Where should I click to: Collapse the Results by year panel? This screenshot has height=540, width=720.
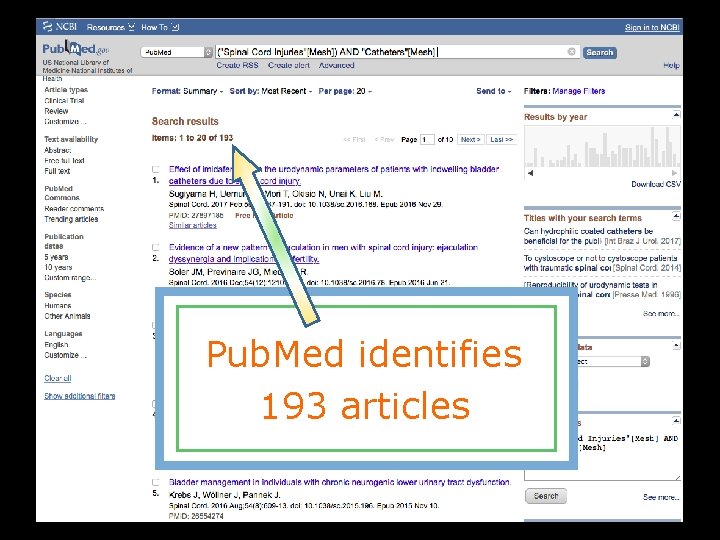click(676, 114)
